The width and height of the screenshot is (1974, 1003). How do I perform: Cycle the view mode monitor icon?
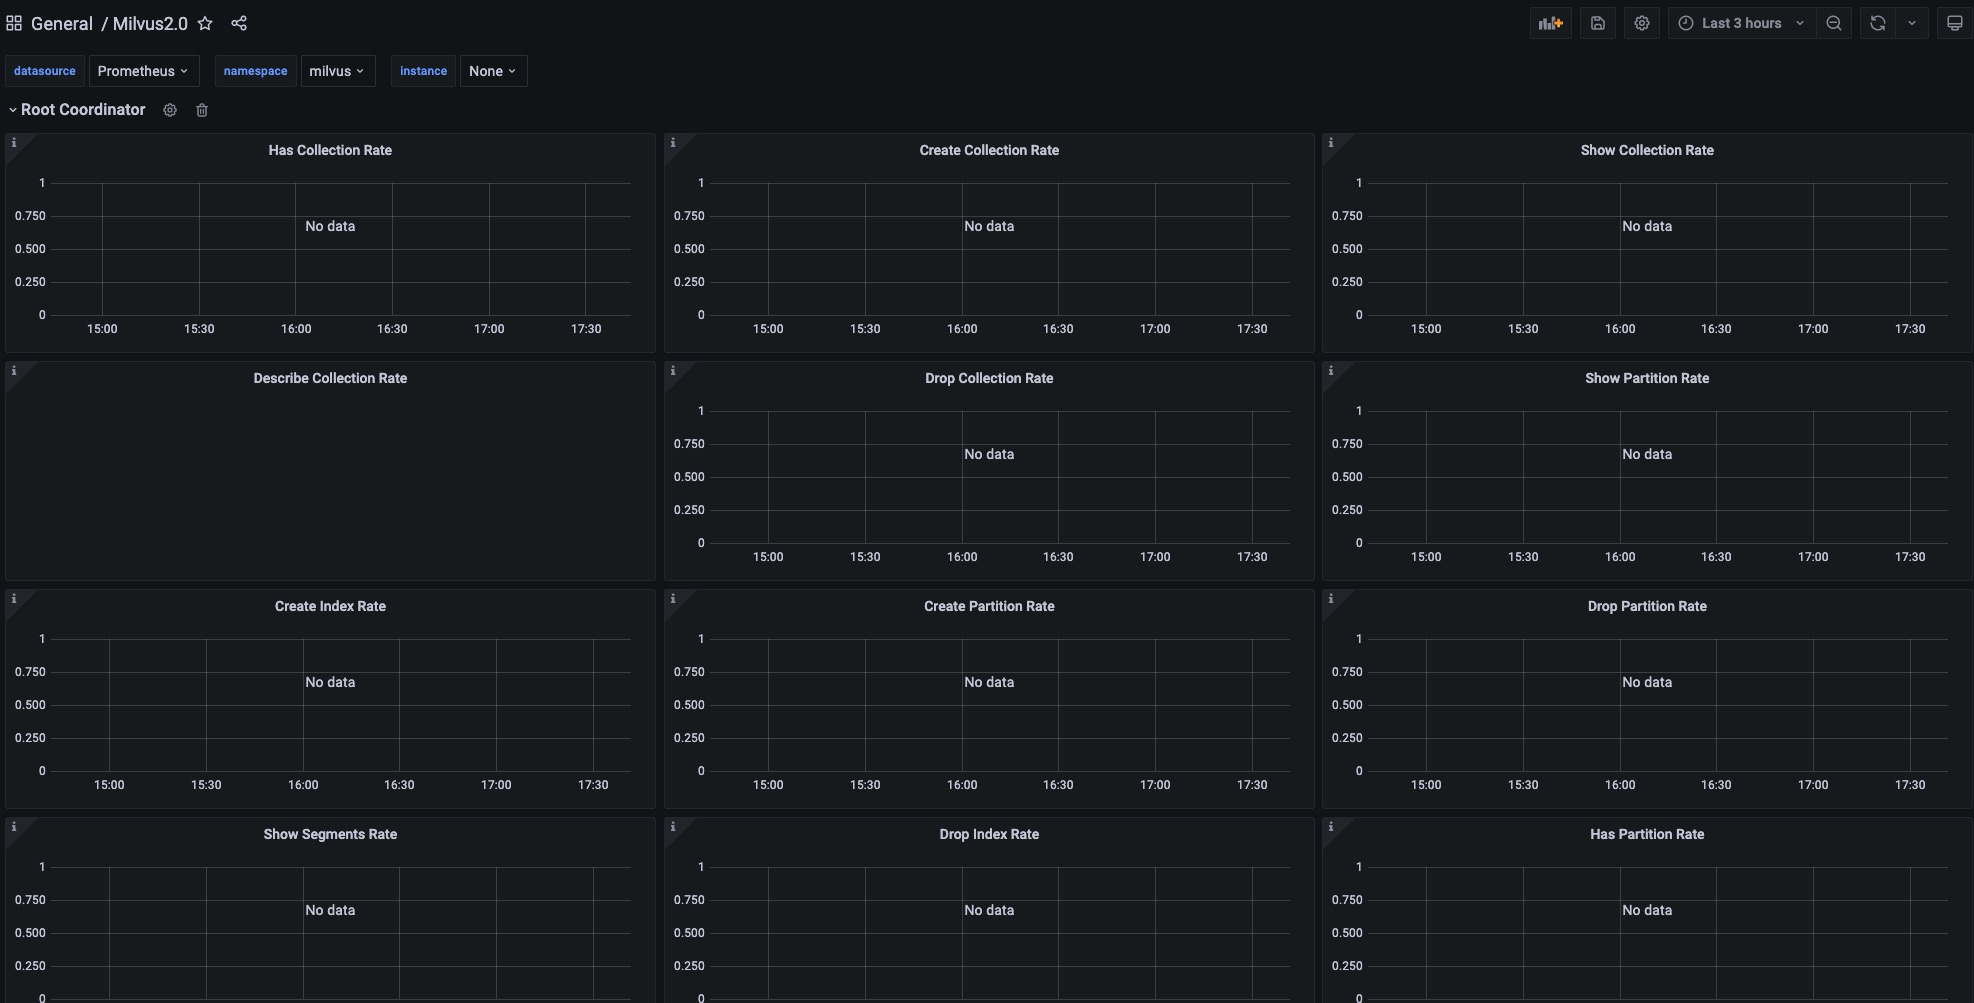pyautogui.click(x=1954, y=23)
